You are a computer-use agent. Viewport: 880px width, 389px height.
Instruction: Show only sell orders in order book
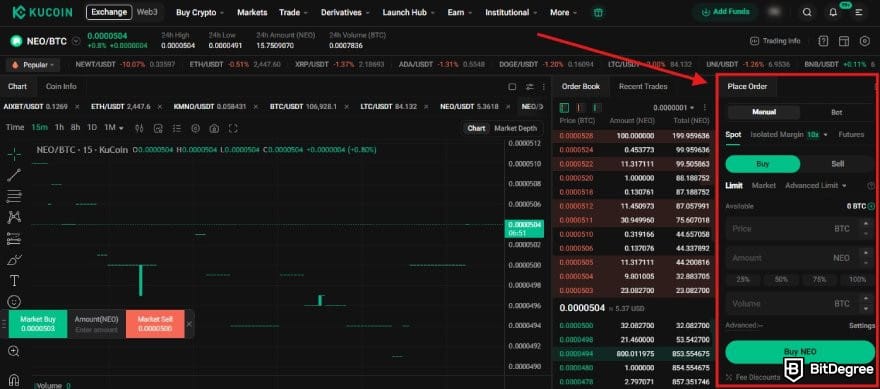580,107
